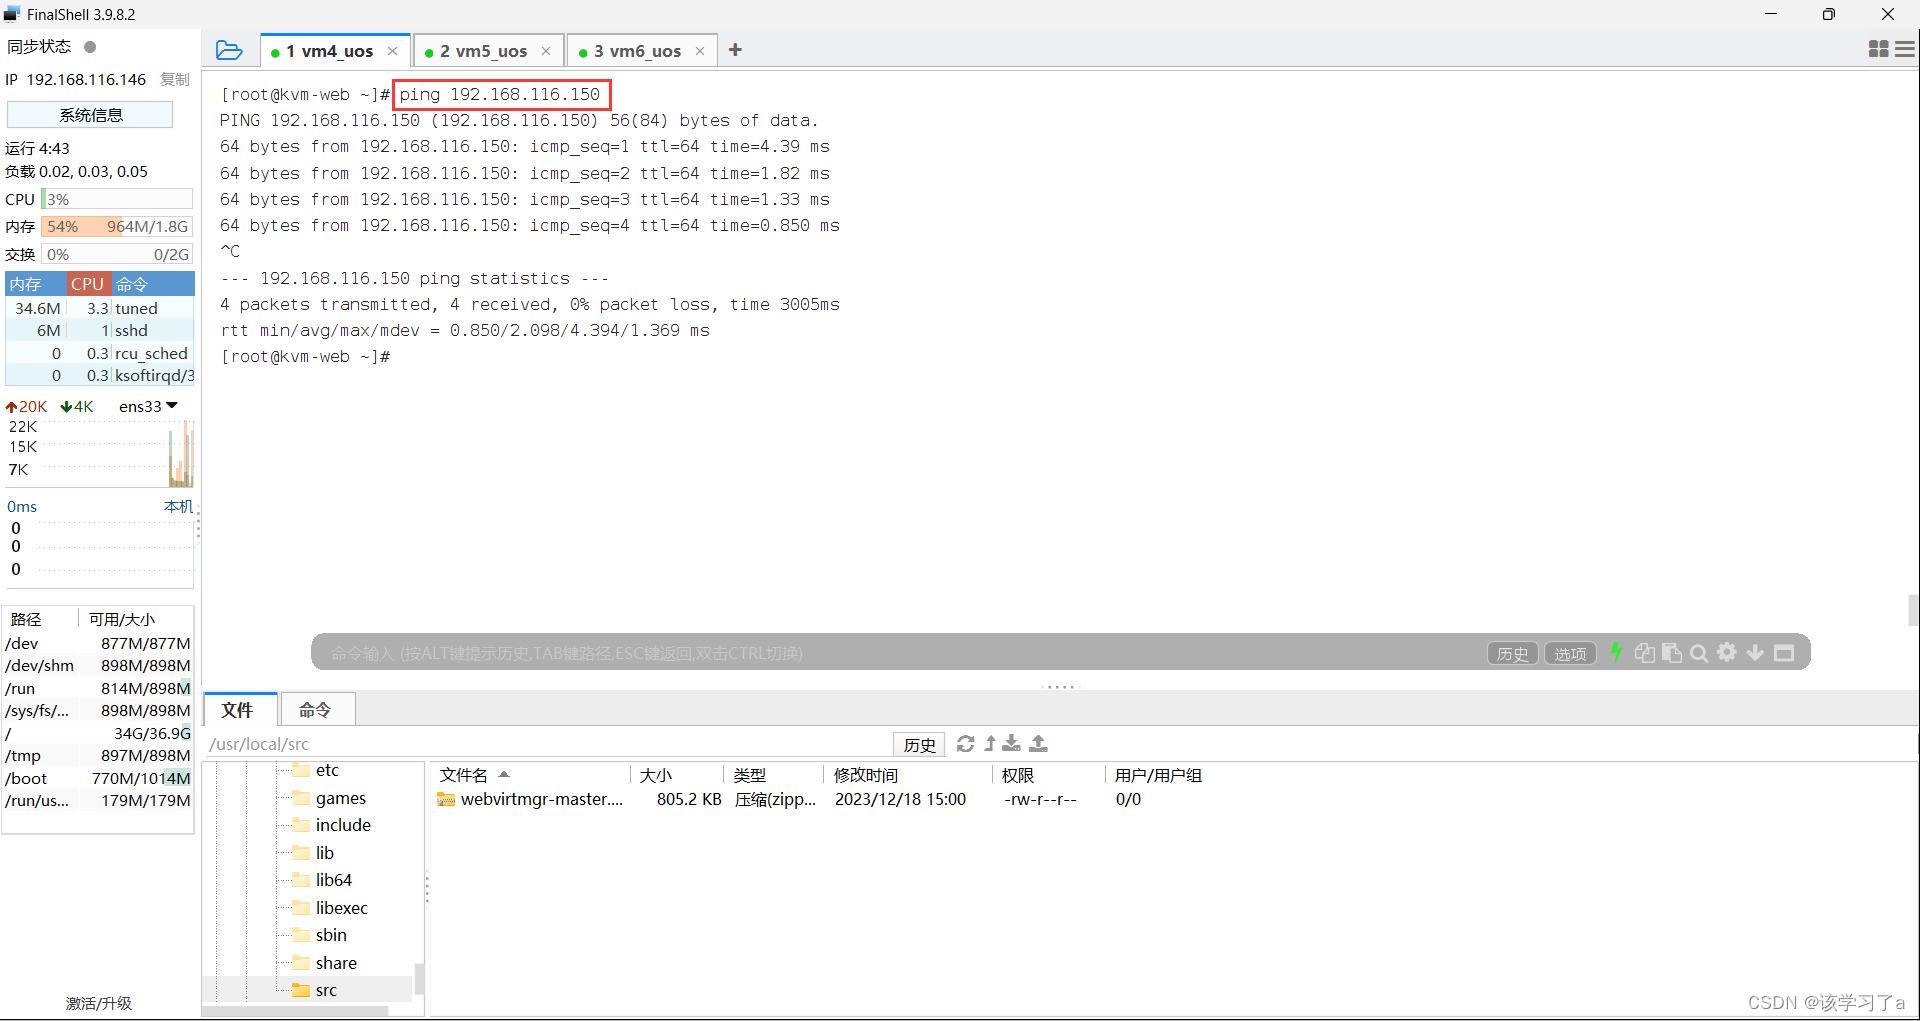Close the vm5_uos tab
The height and width of the screenshot is (1021, 1920).
[546, 51]
